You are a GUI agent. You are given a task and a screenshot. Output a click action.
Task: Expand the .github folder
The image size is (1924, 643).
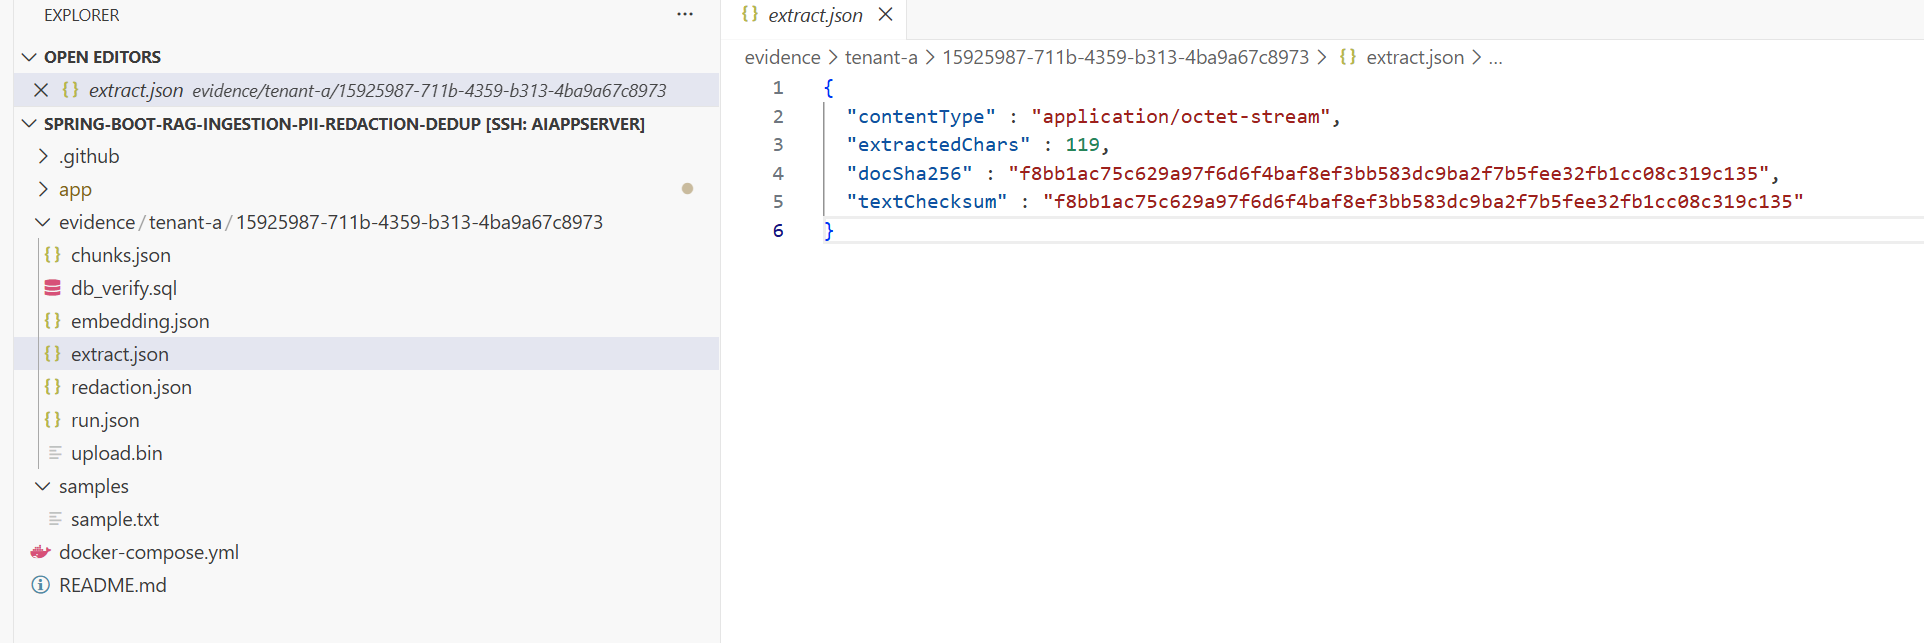(x=42, y=156)
